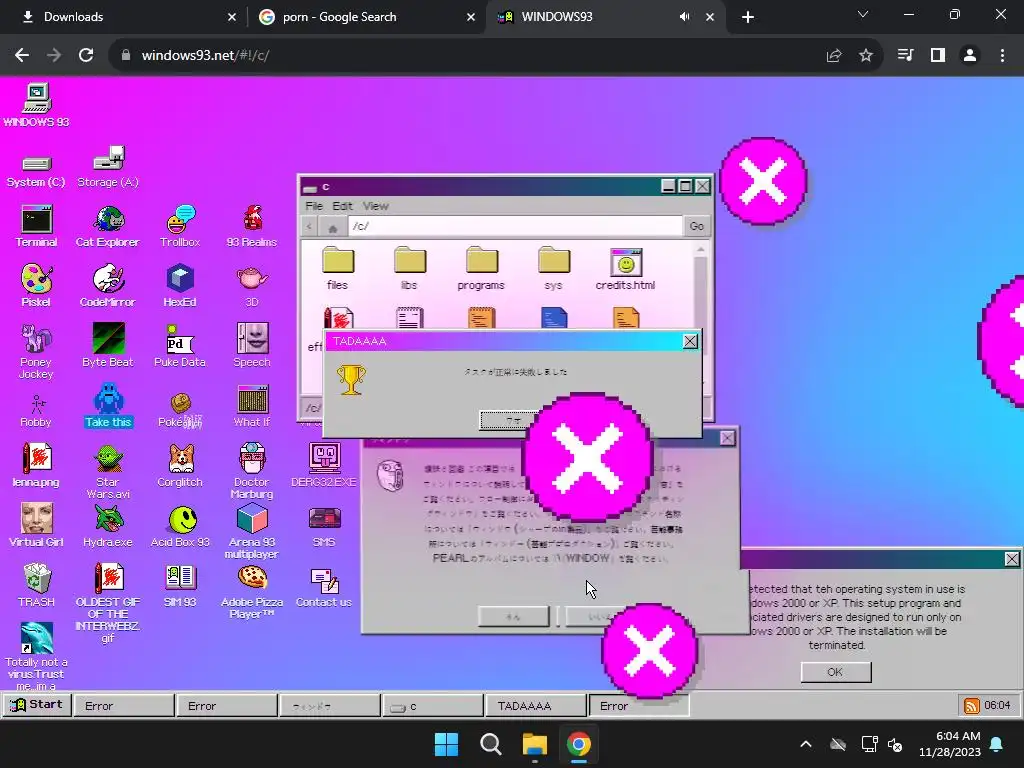
Task: Switch to the Downloads browser tab
Action: [x=129, y=17]
